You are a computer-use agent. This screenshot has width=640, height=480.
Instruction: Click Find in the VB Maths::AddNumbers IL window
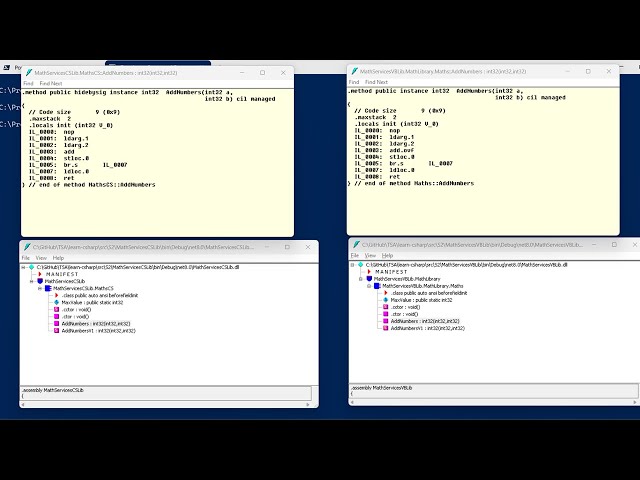click(354, 82)
